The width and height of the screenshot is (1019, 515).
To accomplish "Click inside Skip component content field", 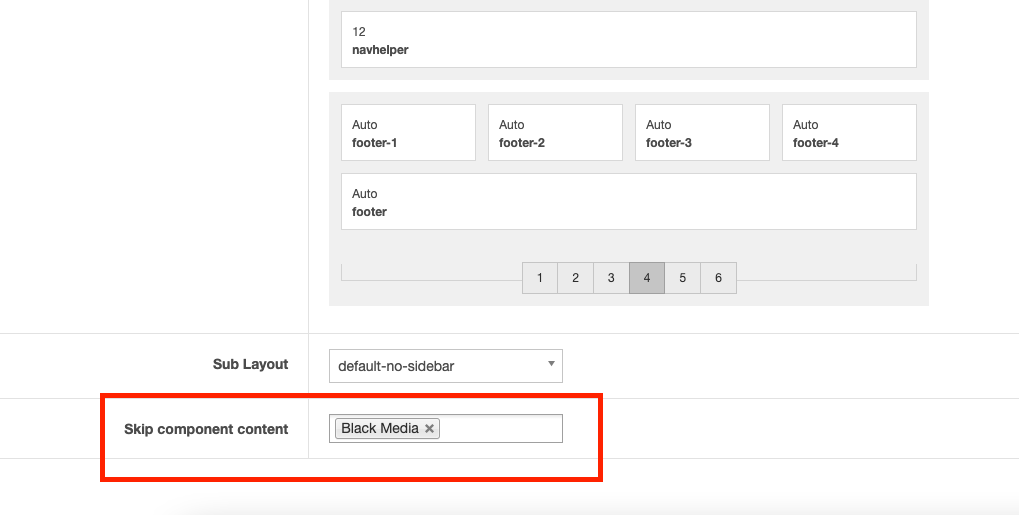I will [500, 429].
